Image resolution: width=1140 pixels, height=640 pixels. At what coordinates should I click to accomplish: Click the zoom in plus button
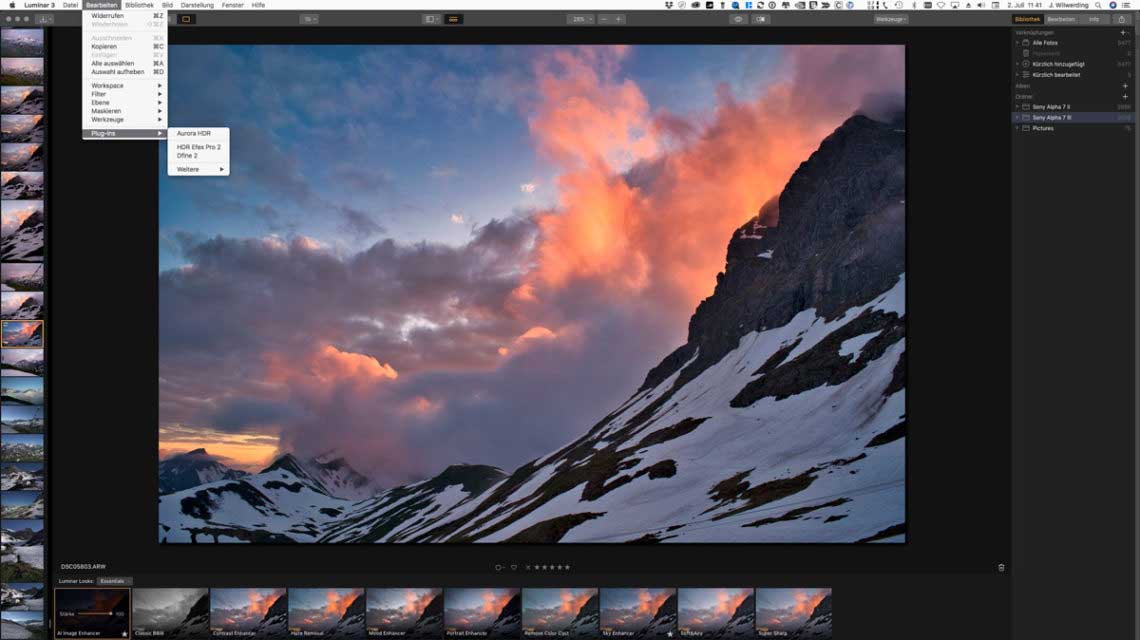click(619, 19)
